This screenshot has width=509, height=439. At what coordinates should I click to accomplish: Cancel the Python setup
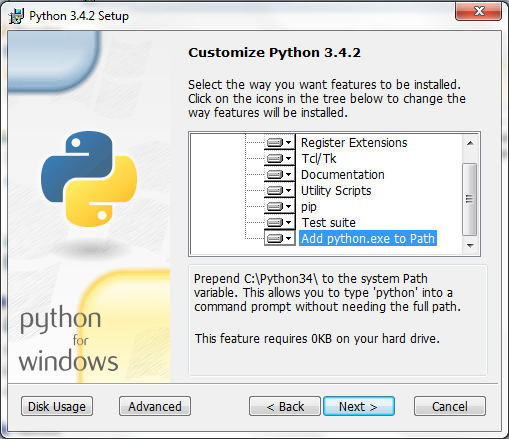coord(450,406)
